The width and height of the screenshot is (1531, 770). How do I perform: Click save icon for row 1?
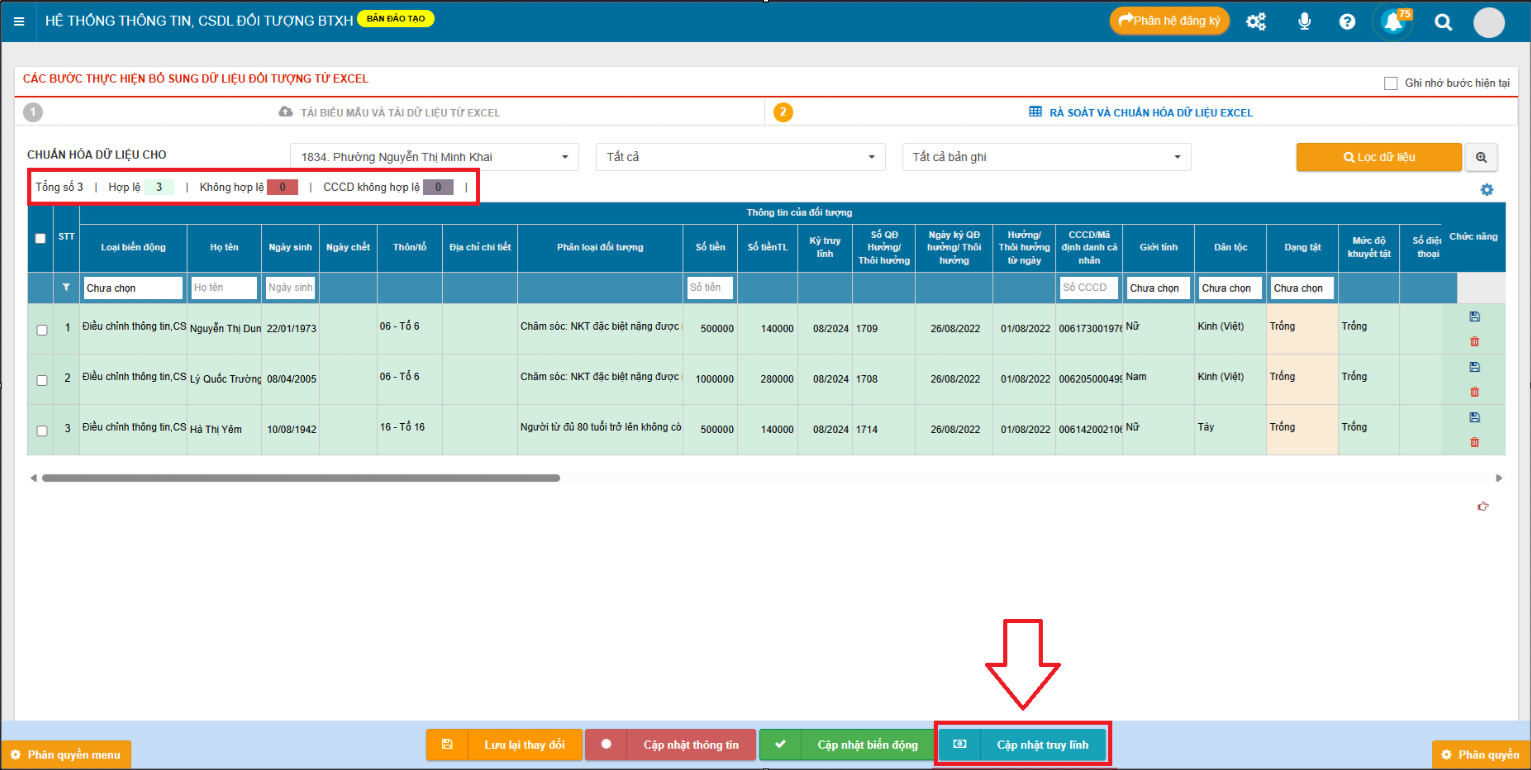click(x=1474, y=316)
